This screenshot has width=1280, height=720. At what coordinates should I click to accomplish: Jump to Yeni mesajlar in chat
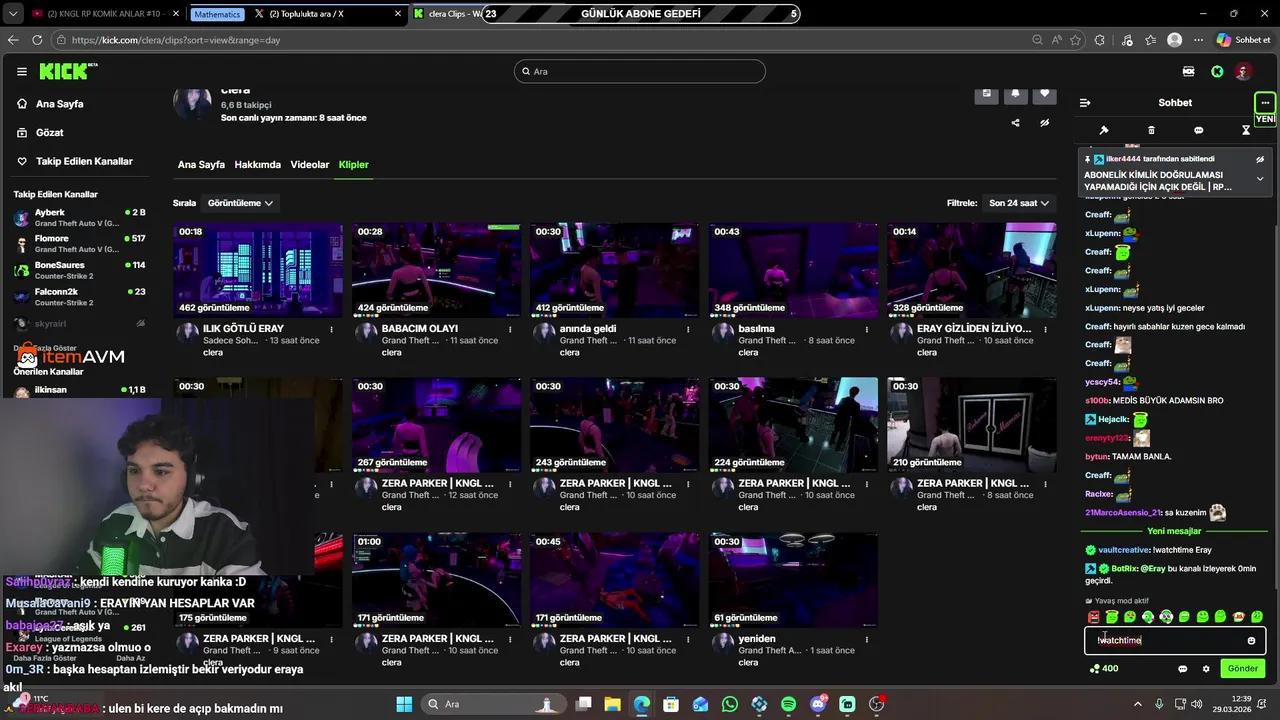[1174, 532]
